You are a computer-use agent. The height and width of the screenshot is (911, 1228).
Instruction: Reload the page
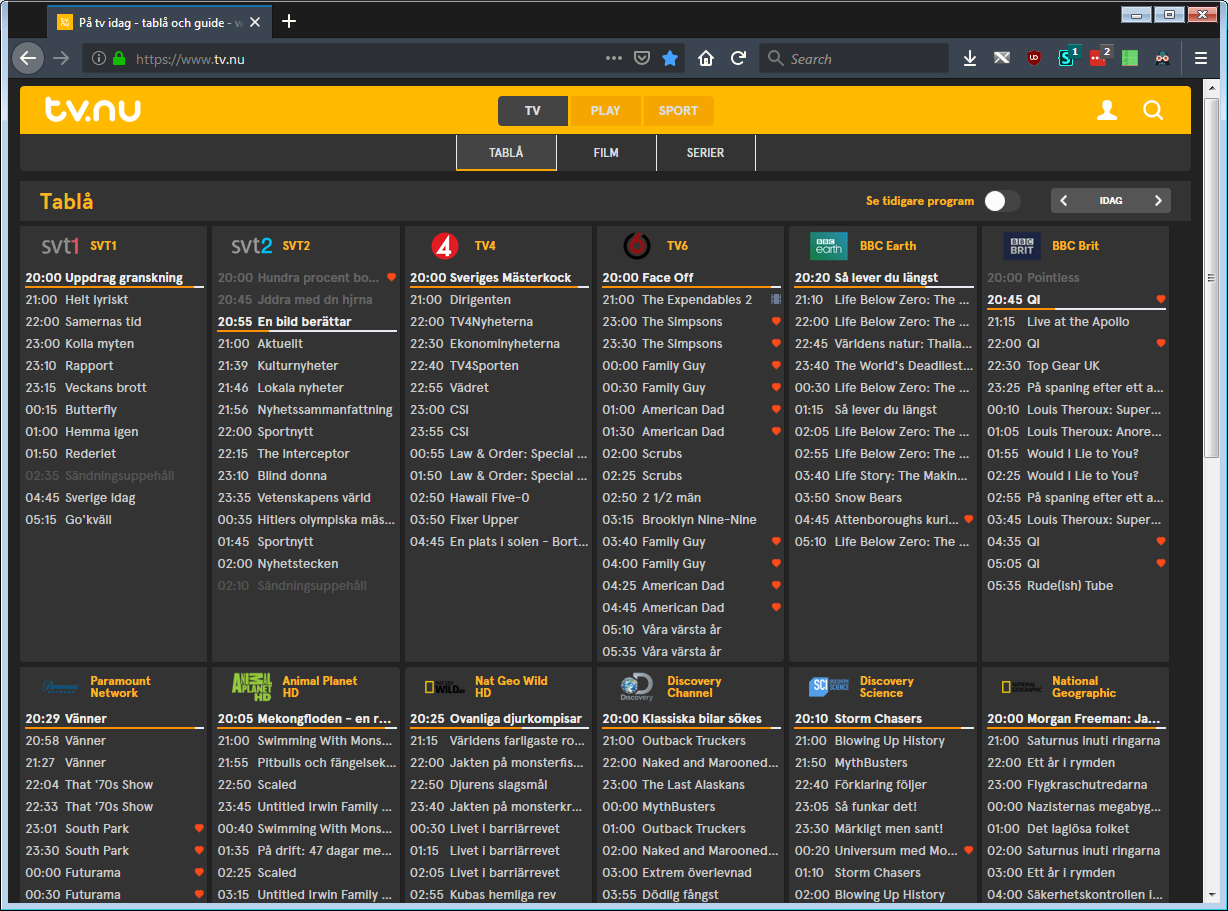pyautogui.click(x=738, y=59)
